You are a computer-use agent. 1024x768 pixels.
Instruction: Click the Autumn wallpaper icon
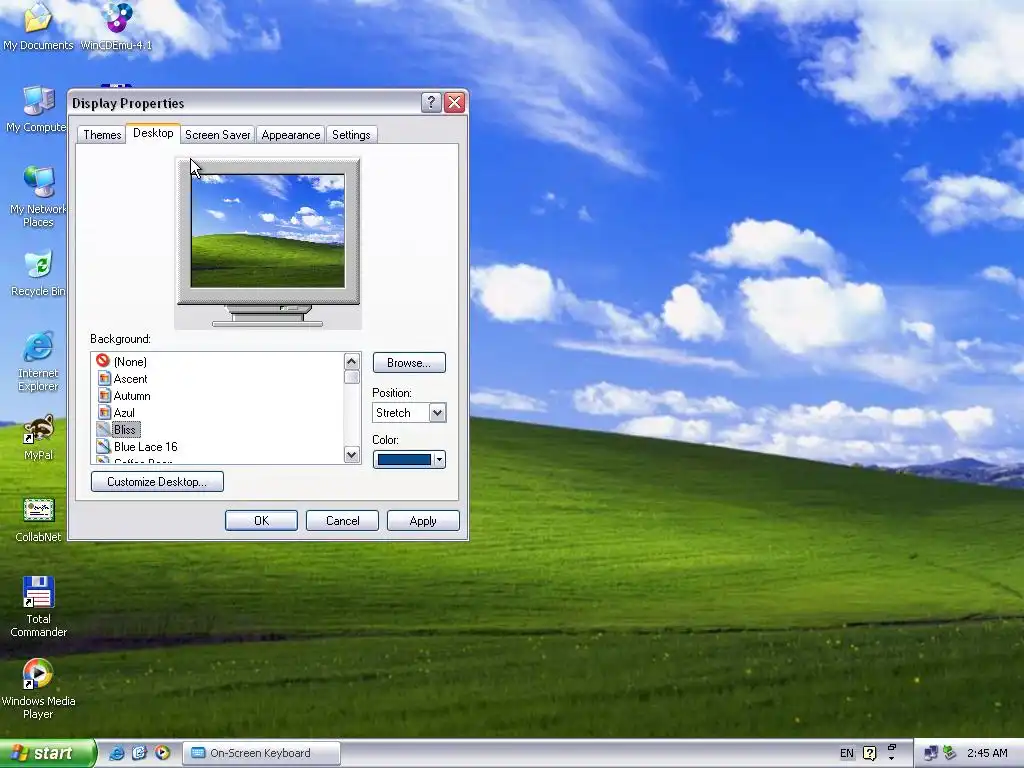coord(103,395)
